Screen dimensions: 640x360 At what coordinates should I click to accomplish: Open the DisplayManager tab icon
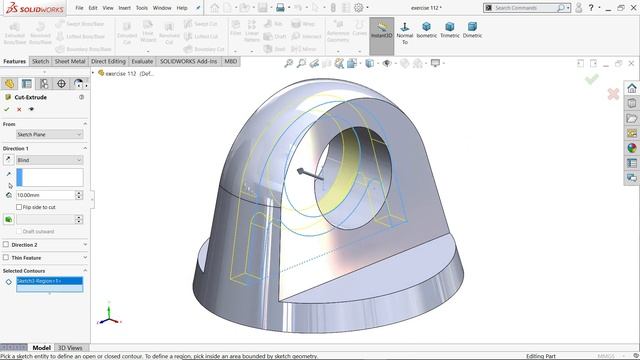tap(78, 84)
